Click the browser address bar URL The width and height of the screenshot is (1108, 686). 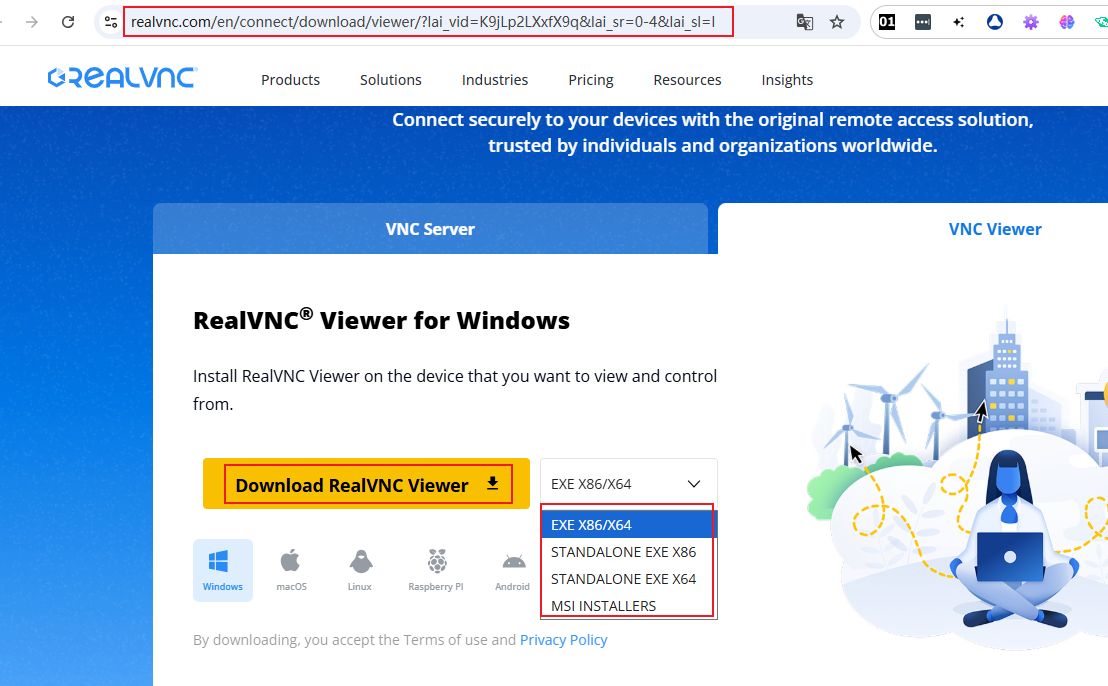(428, 22)
